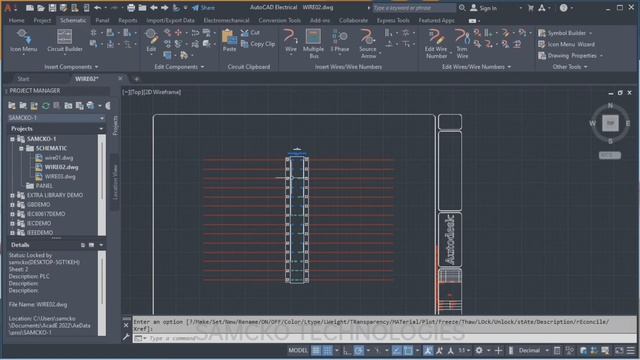This screenshot has width=640, height=360.
Task: Expand the EXTRA LIBRARY DEMO project node
Action: (x=12, y=195)
